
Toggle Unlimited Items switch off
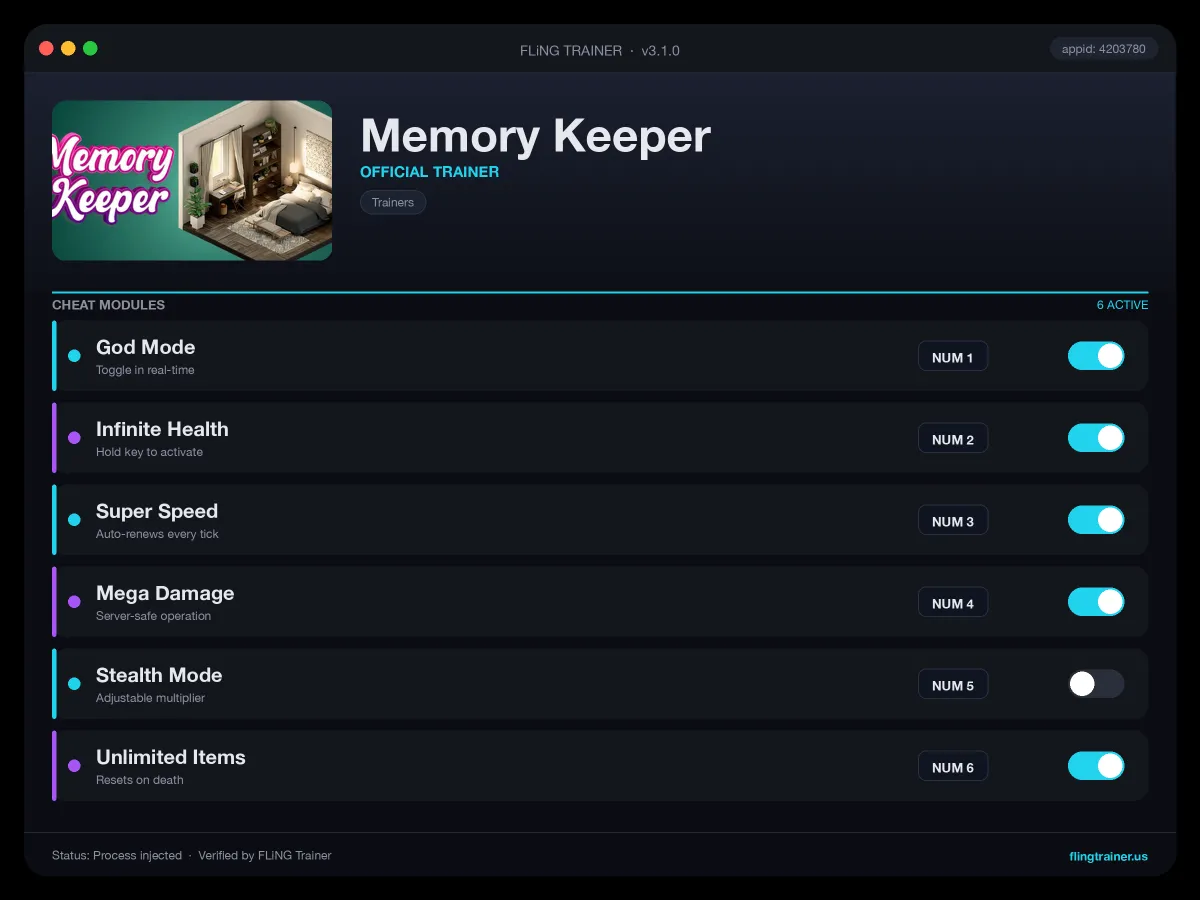click(1096, 766)
